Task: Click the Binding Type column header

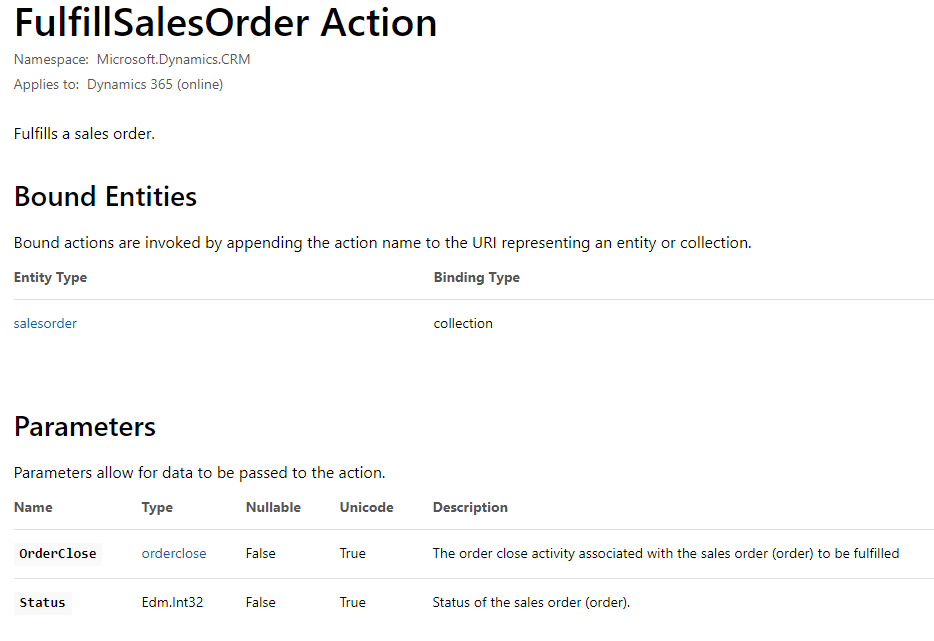Action: point(477,278)
